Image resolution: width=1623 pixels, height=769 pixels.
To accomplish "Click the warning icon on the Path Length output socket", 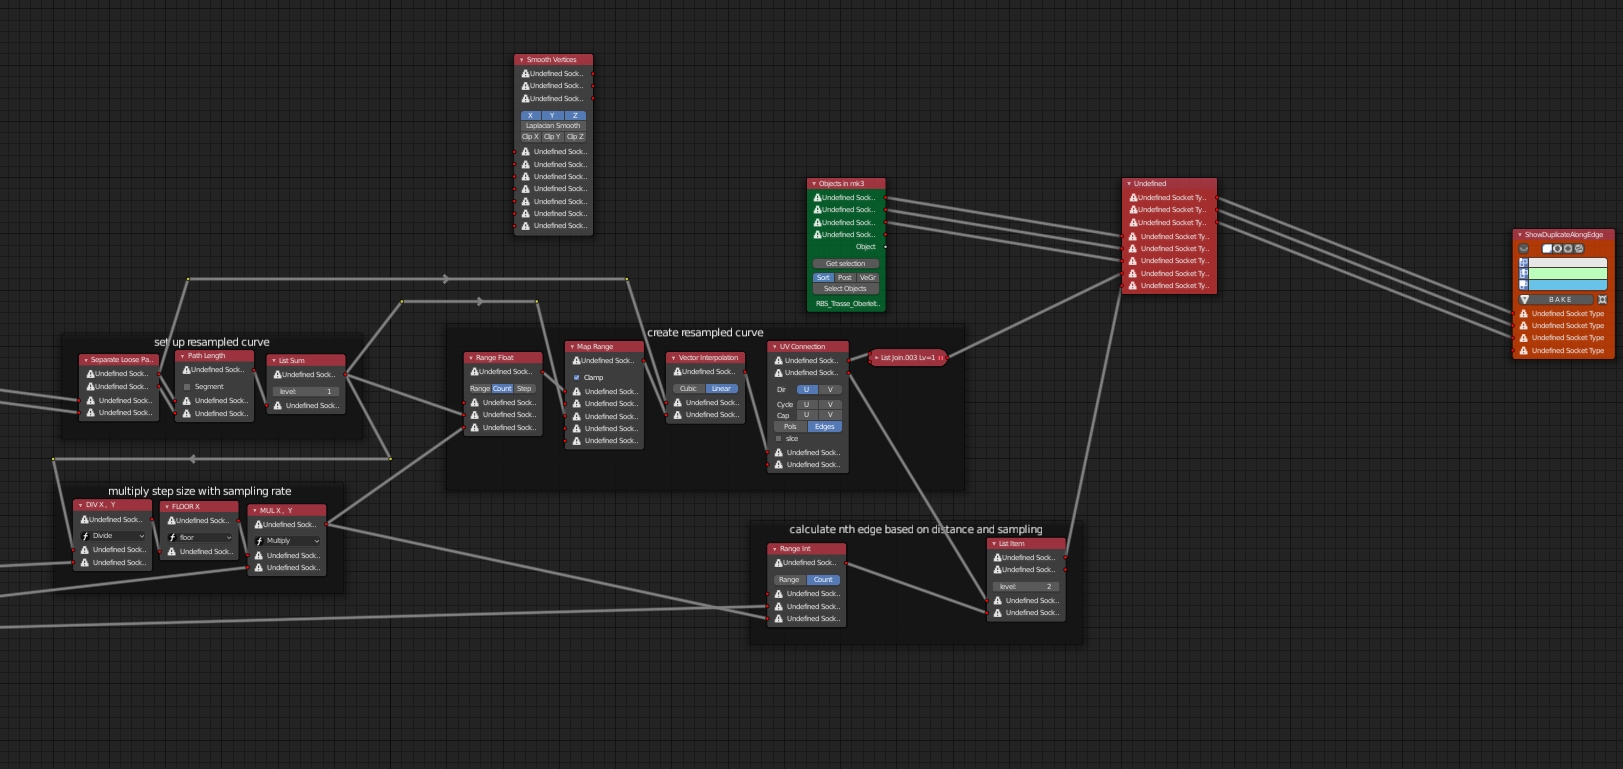I will (186, 370).
